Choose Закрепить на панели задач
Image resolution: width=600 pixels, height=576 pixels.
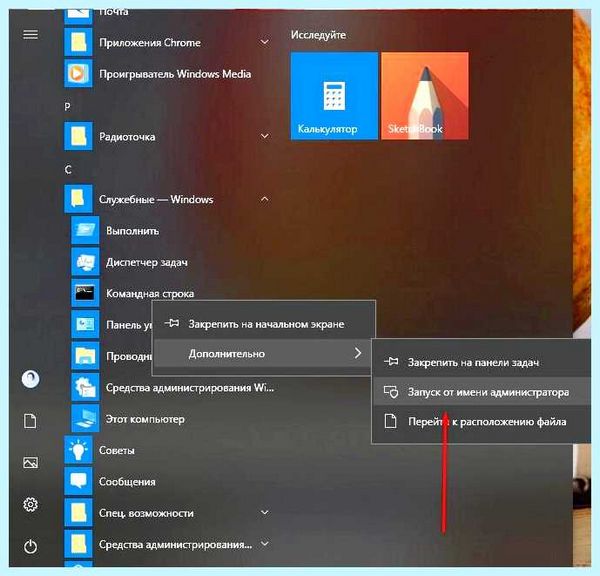[x=481, y=362]
